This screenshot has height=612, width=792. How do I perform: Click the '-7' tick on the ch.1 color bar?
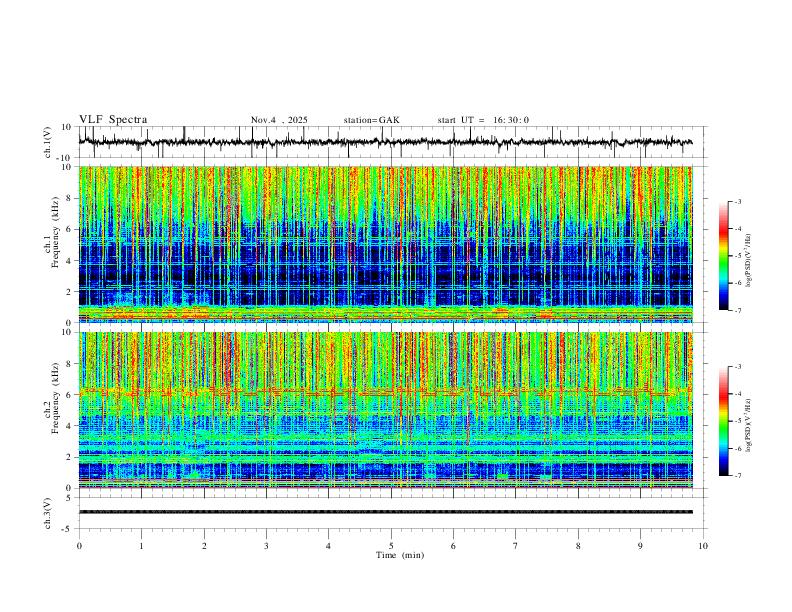737,310
